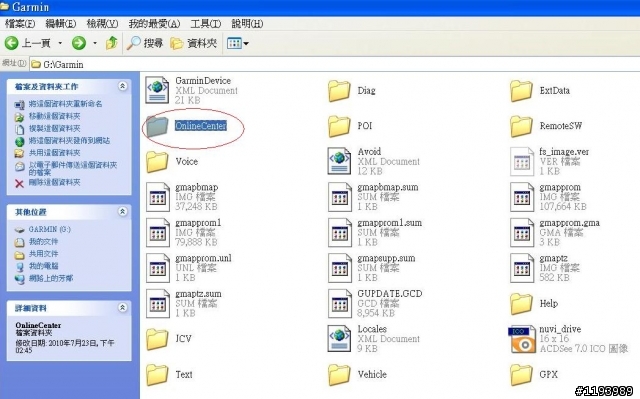Select the gmapprom1 IMG file icon
Screen dimensions: 640x399
[158, 233]
